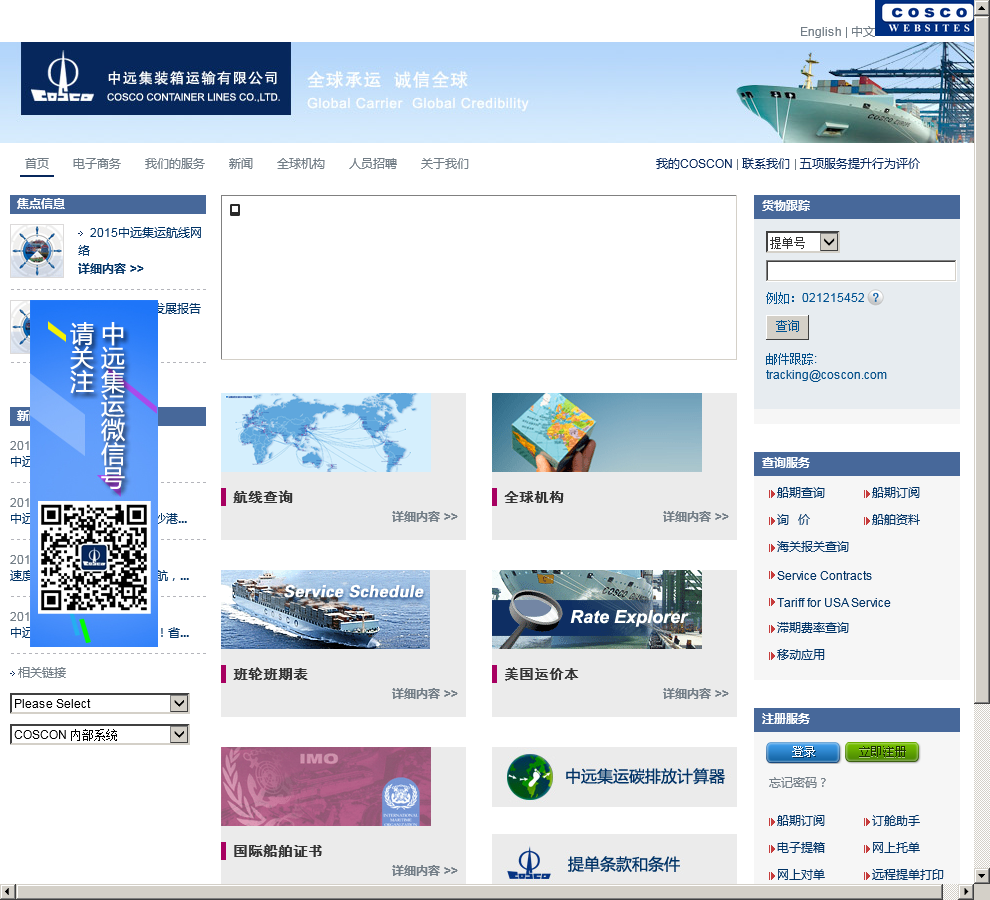
Task: Open the COSCON 内部系统 dropdown
Action: click(100, 734)
